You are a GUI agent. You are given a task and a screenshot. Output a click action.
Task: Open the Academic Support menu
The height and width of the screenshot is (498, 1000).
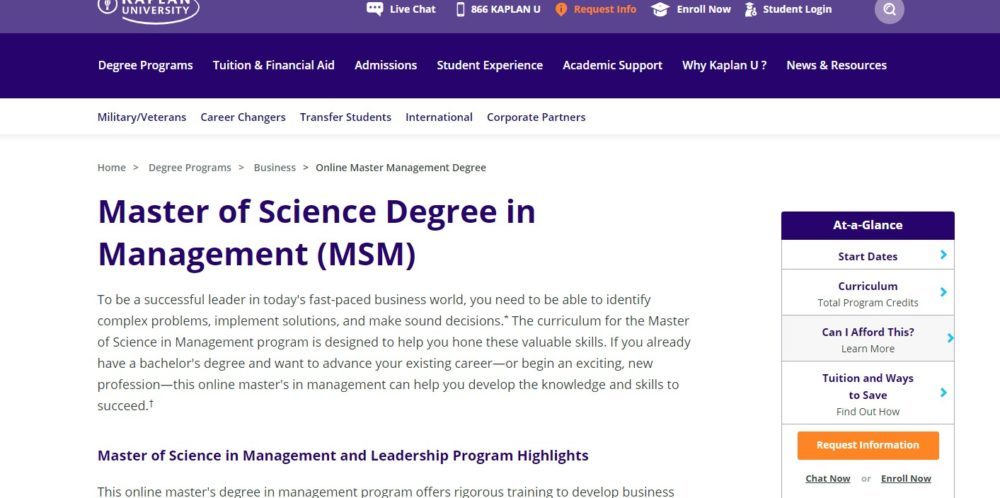pos(612,65)
